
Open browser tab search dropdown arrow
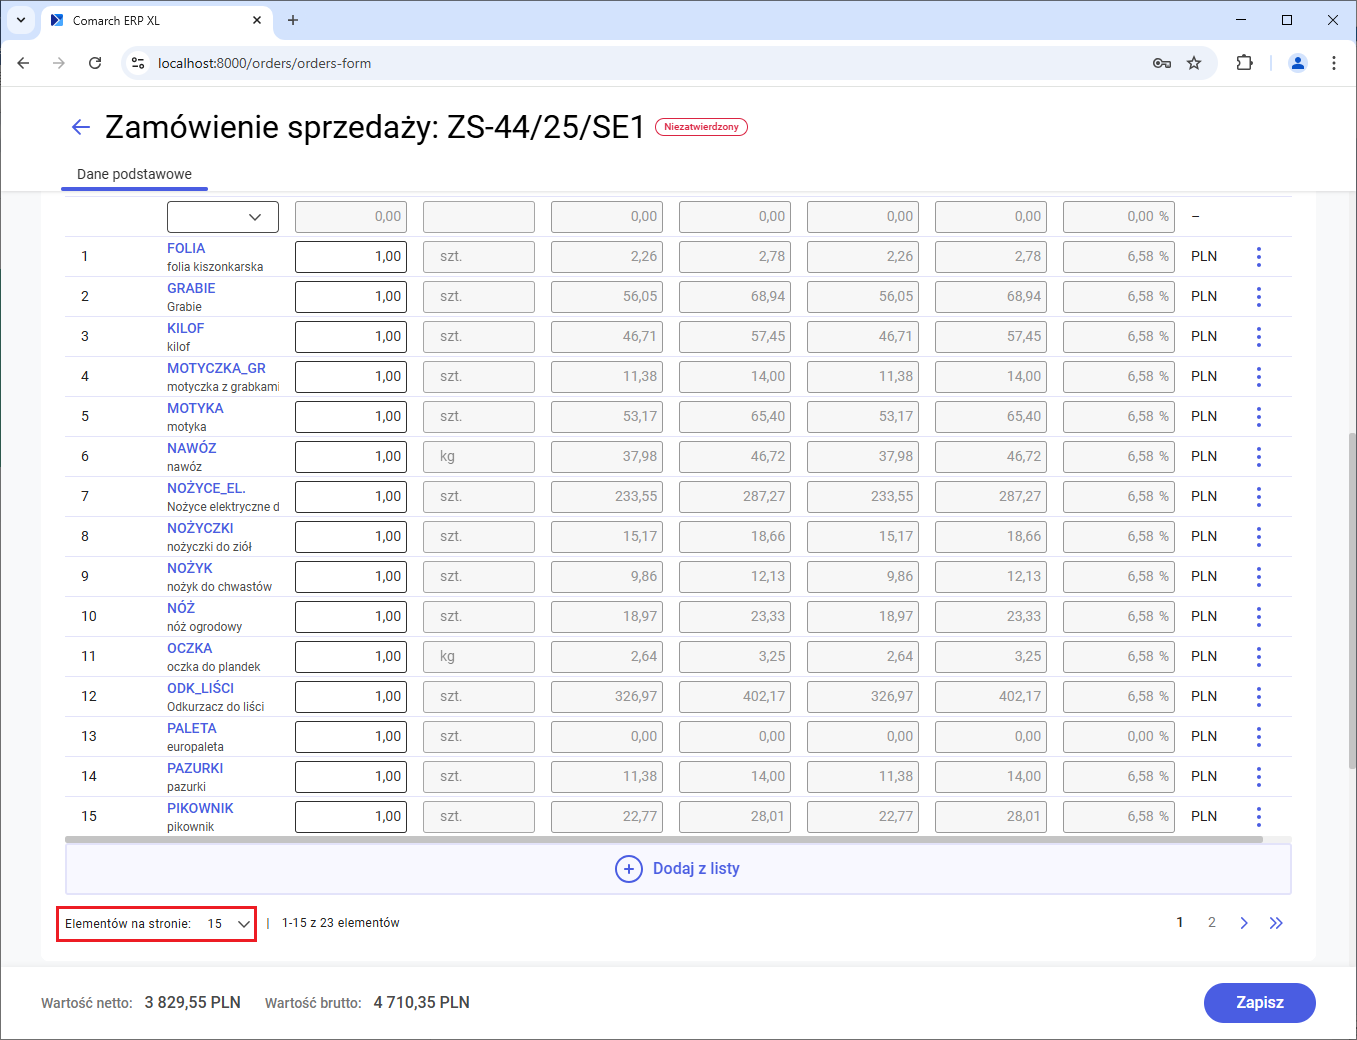click(x=21, y=20)
